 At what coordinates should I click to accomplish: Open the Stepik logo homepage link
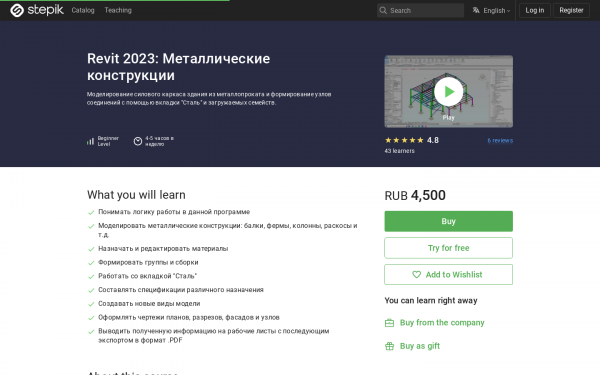pos(37,10)
